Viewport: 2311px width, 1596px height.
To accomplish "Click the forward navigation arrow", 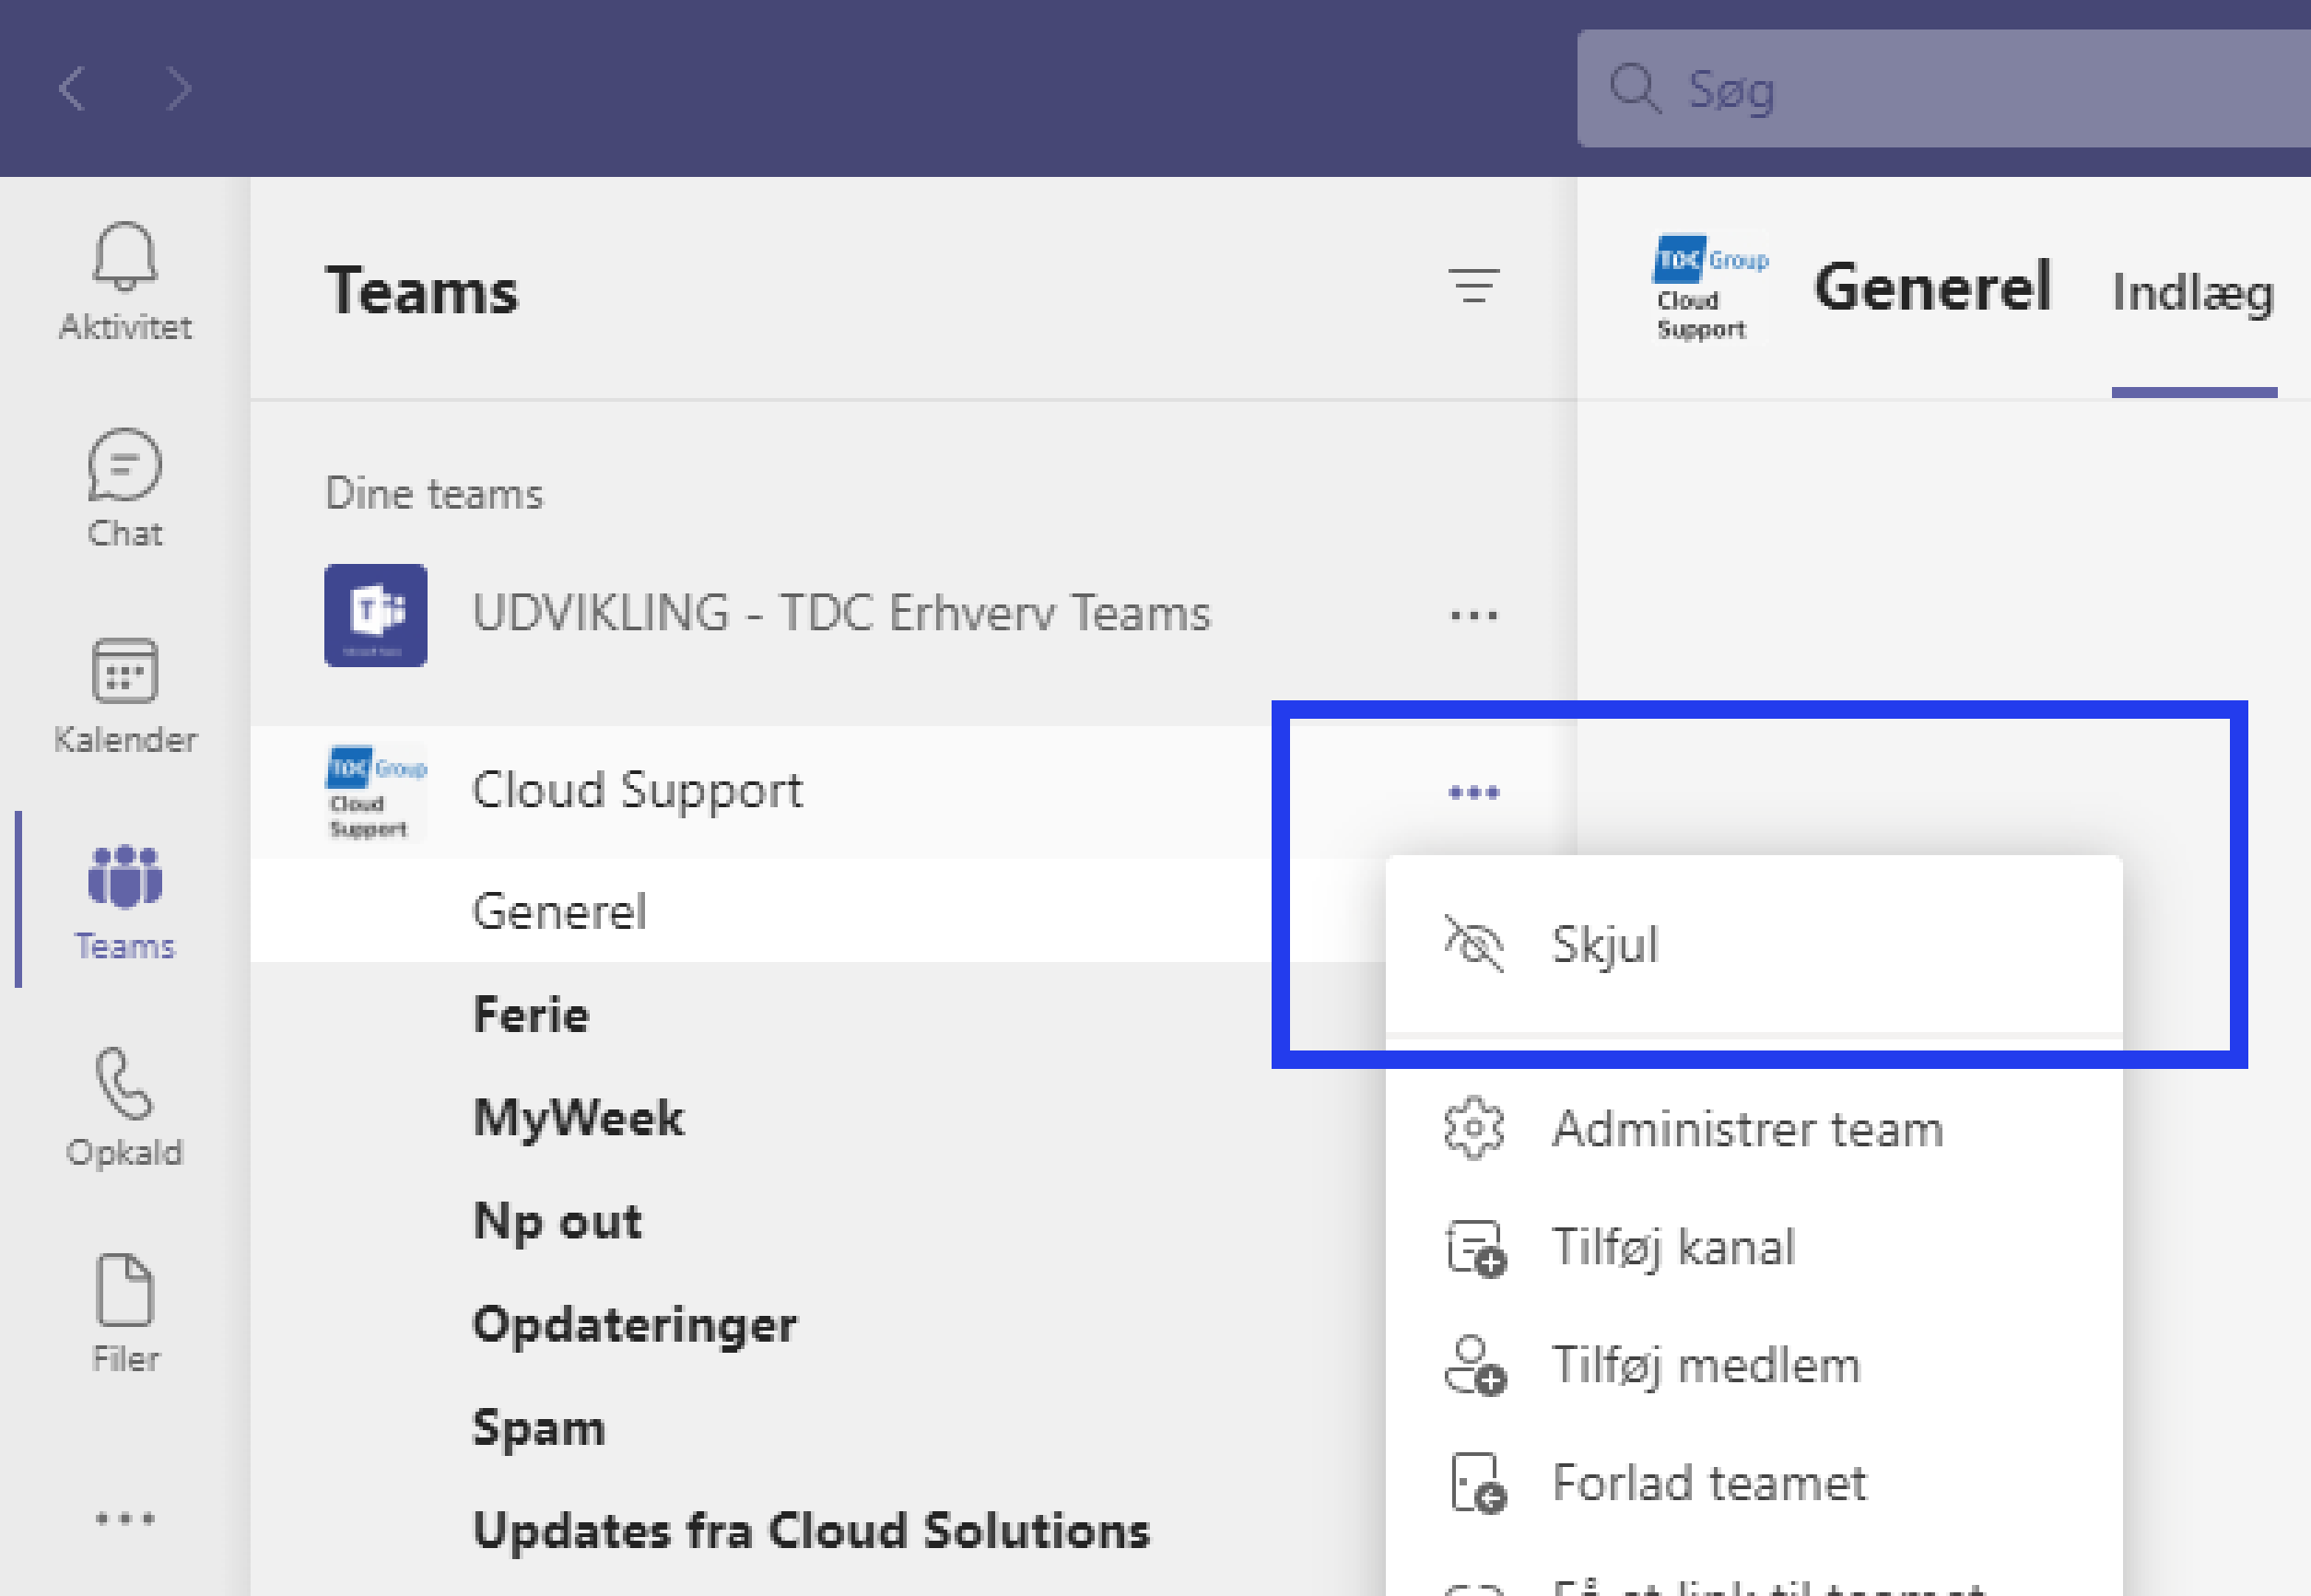I will (178, 89).
